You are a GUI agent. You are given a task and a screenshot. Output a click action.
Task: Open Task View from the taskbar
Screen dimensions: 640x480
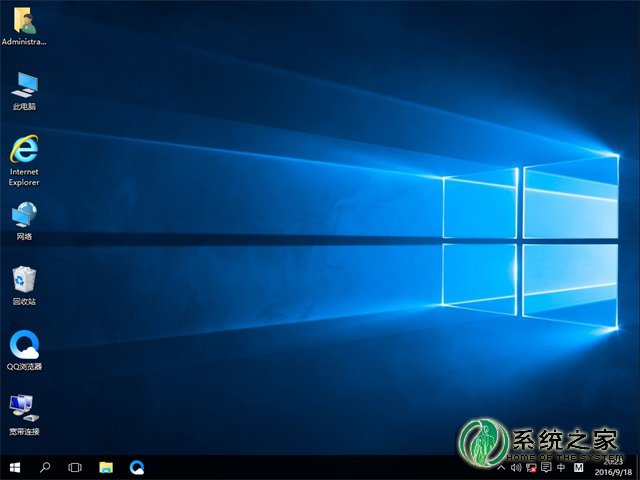point(75,467)
